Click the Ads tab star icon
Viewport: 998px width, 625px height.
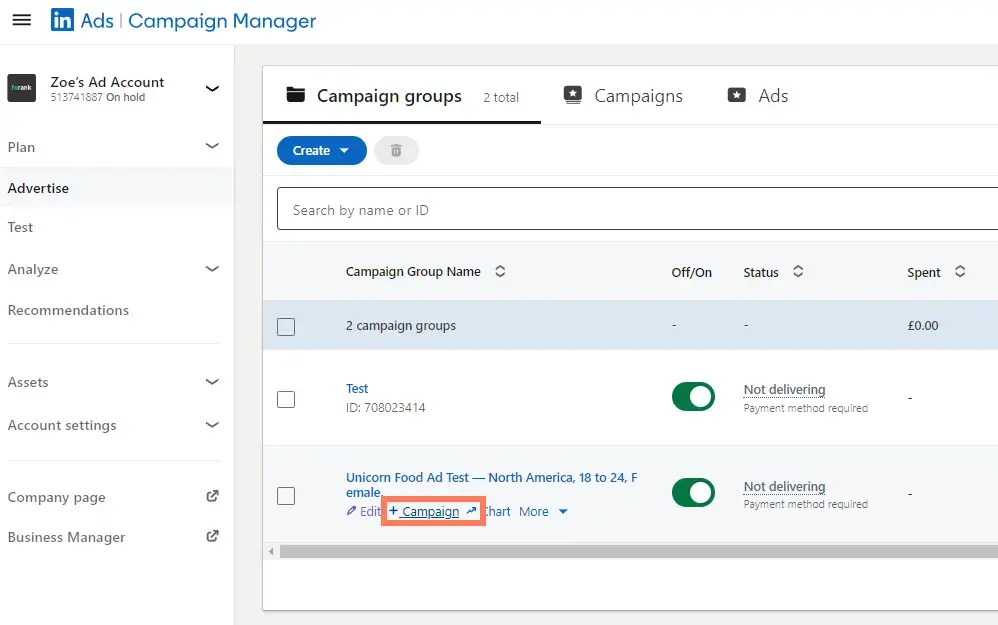pos(736,95)
